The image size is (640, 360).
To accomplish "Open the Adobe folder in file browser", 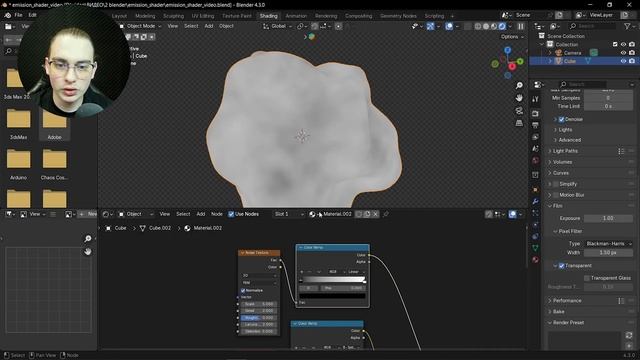I will 54,125.
